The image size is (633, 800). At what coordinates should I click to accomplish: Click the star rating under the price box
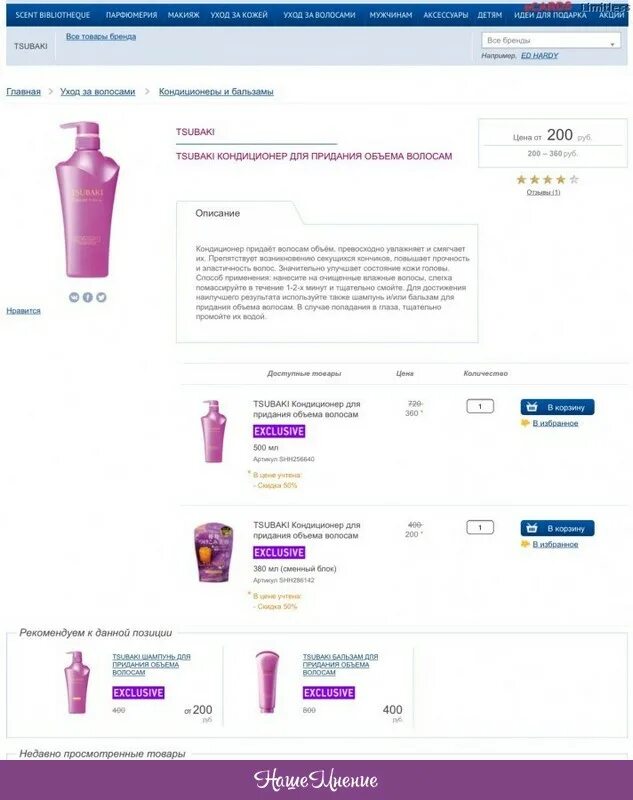[x=547, y=179]
